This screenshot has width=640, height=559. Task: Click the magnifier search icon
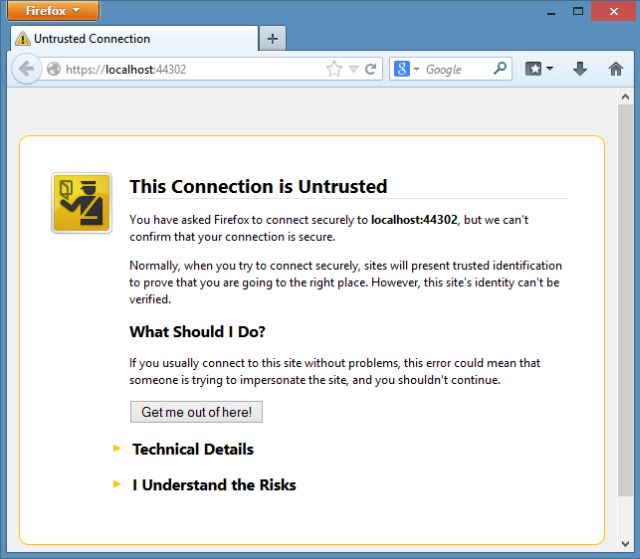pyautogui.click(x=500, y=68)
